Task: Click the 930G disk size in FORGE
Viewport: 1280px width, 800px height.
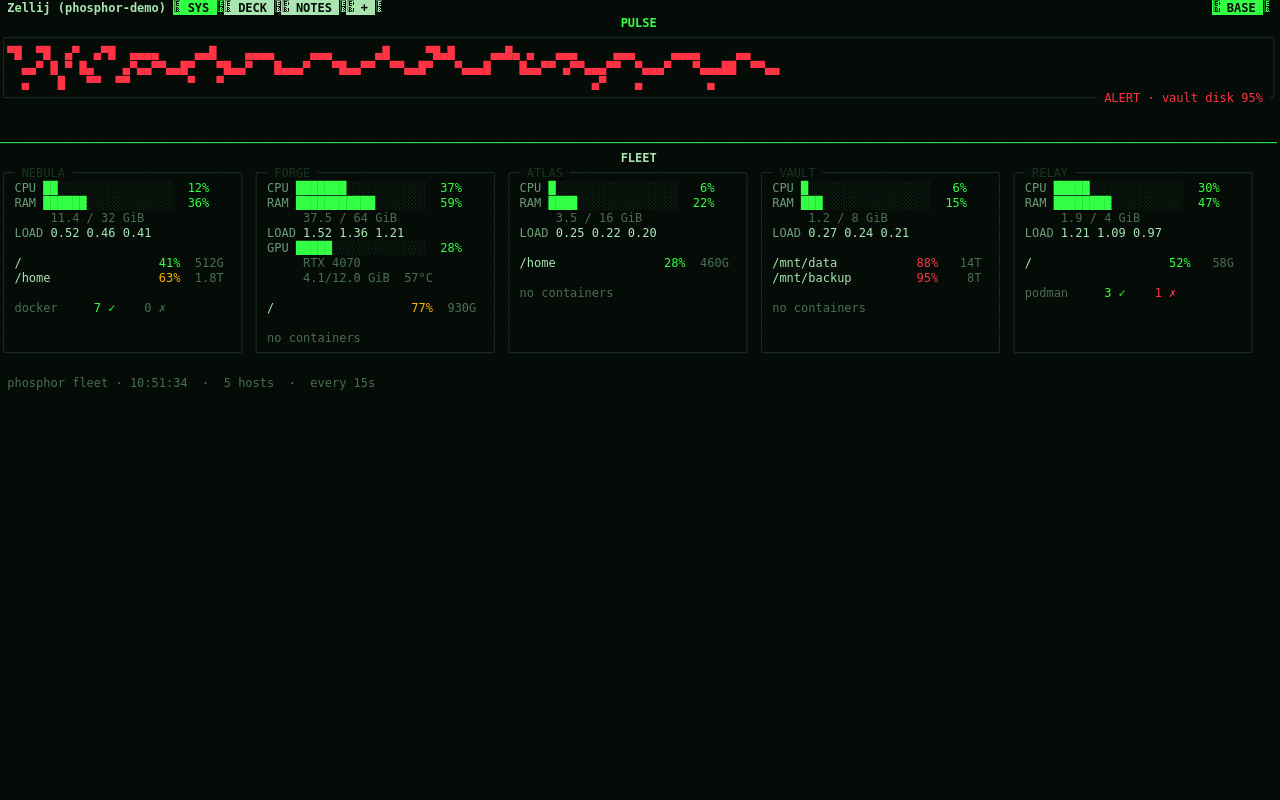Action: pyautogui.click(x=462, y=308)
